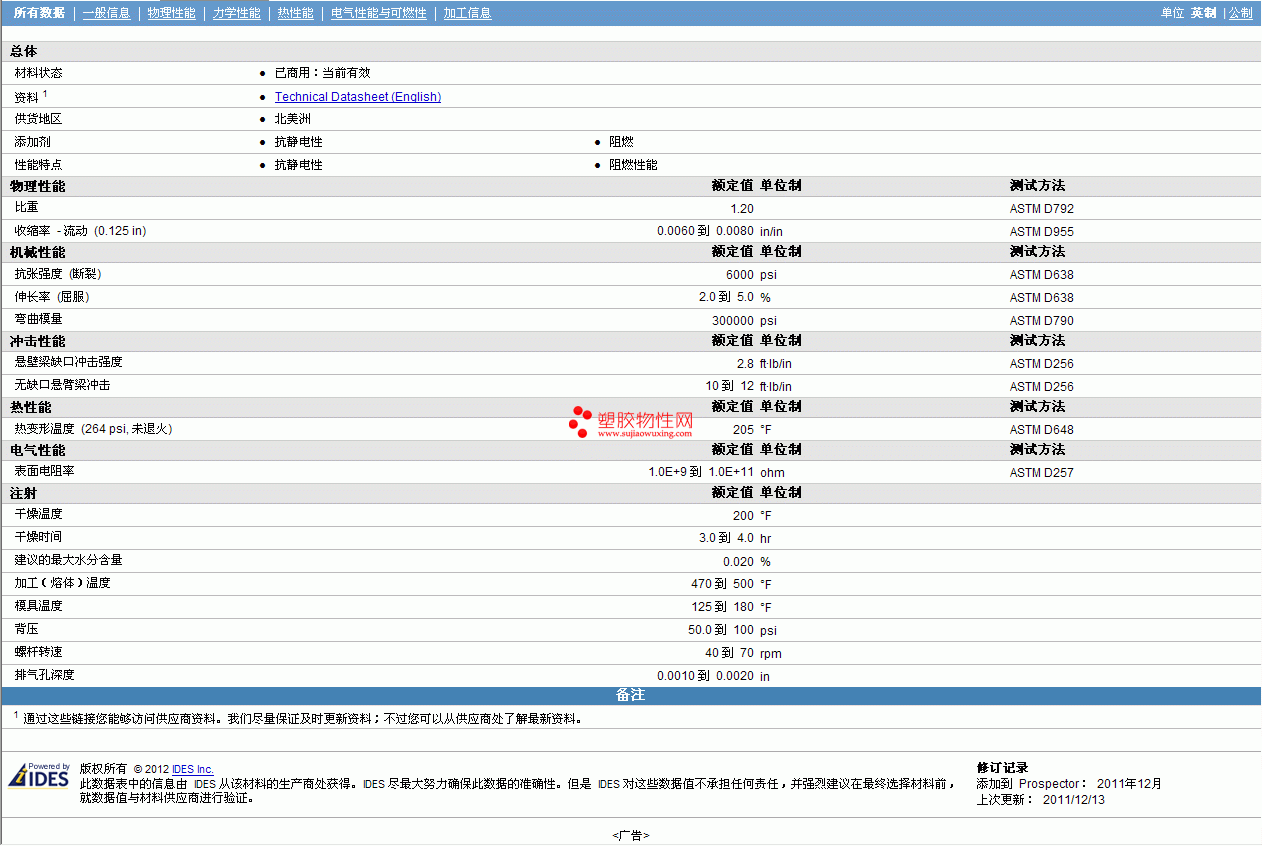The width and height of the screenshot is (1262, 846).
Task: Go to the 热性能 tab
Action: [295, 13]
